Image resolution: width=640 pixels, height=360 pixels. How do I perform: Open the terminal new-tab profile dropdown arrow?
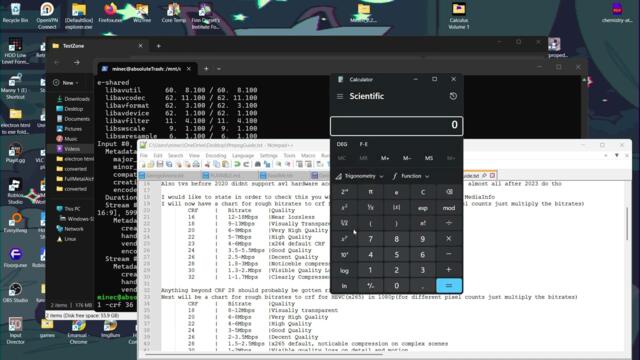click(219, 69)
